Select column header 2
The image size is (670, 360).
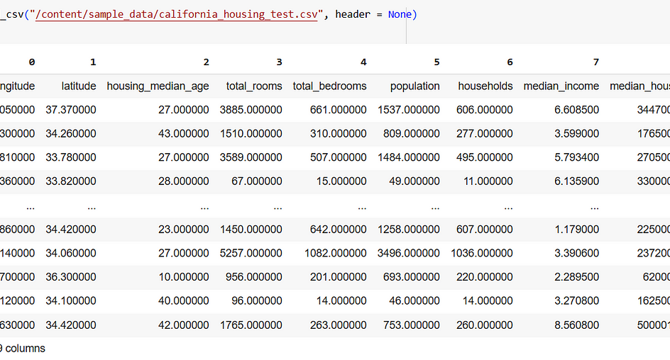click(206, 62)
